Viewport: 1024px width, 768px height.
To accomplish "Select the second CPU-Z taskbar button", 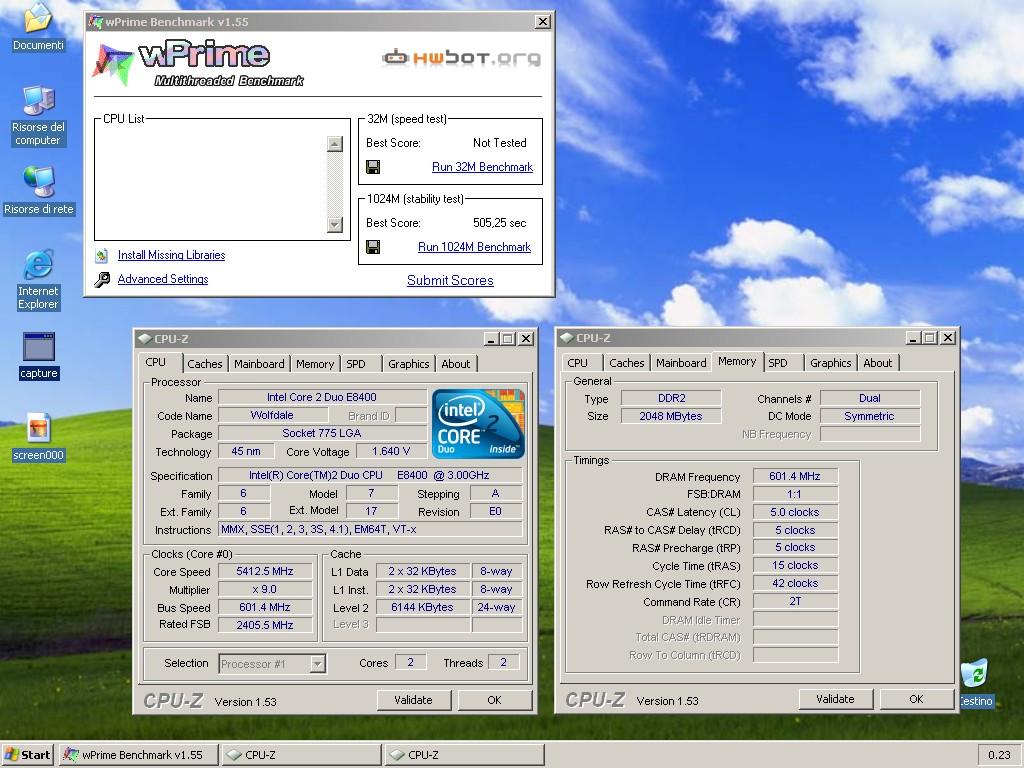I will coord(464,755).
